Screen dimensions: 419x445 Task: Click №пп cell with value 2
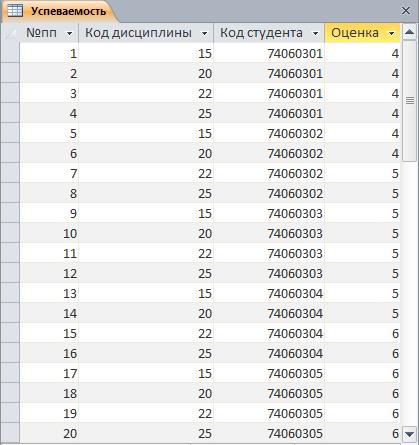[x=49, y=73]
